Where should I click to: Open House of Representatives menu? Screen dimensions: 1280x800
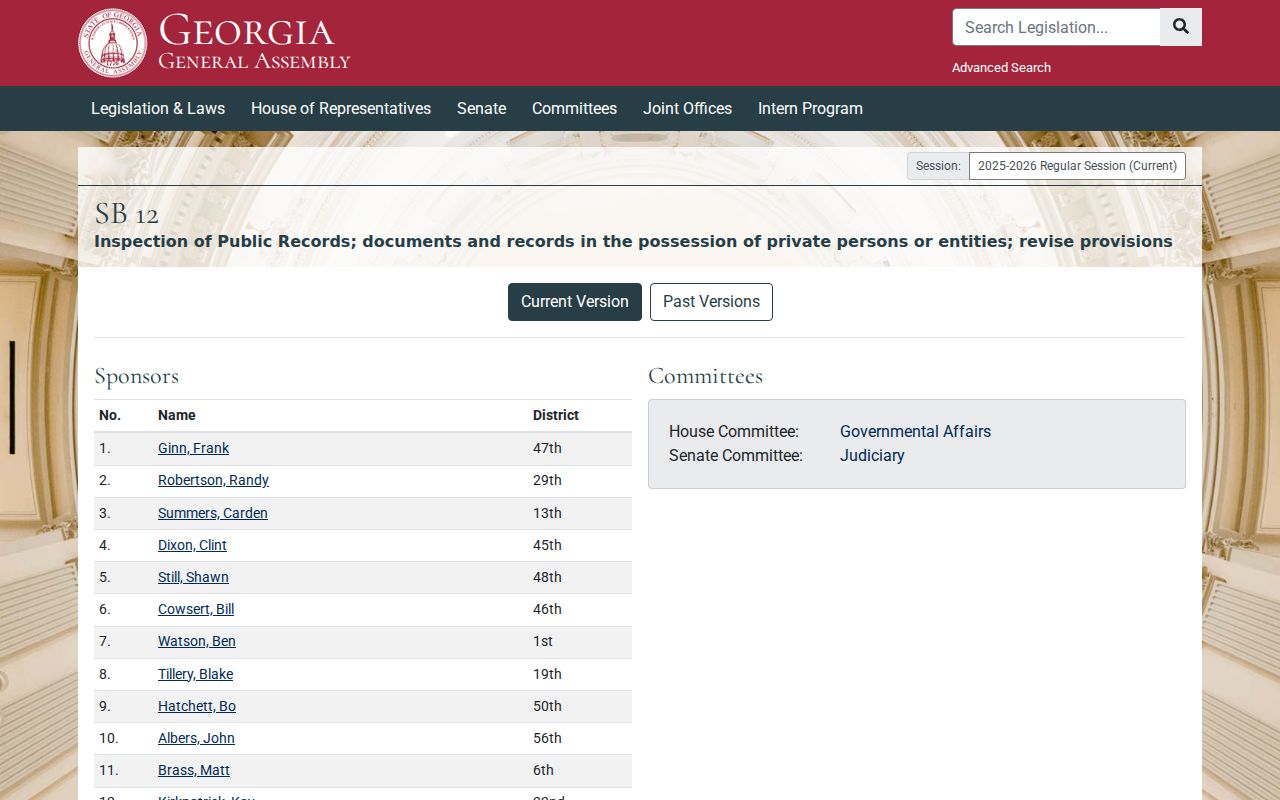point(341,108)
